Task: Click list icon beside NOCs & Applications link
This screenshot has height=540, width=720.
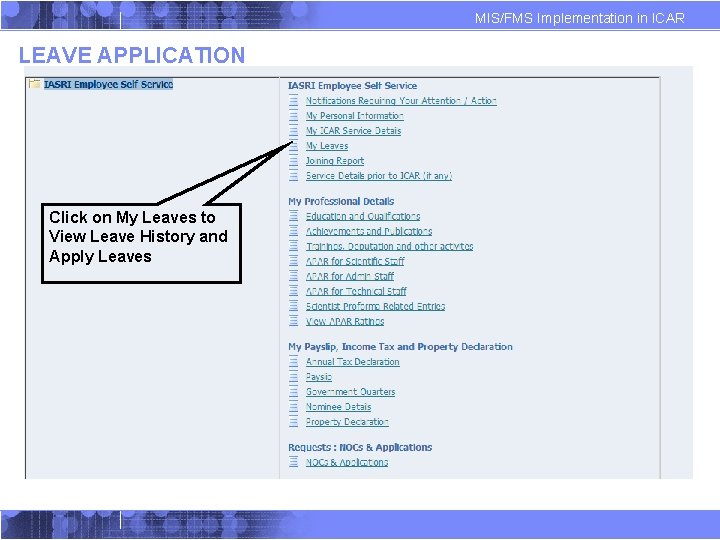Action: [x=293, y=462]
